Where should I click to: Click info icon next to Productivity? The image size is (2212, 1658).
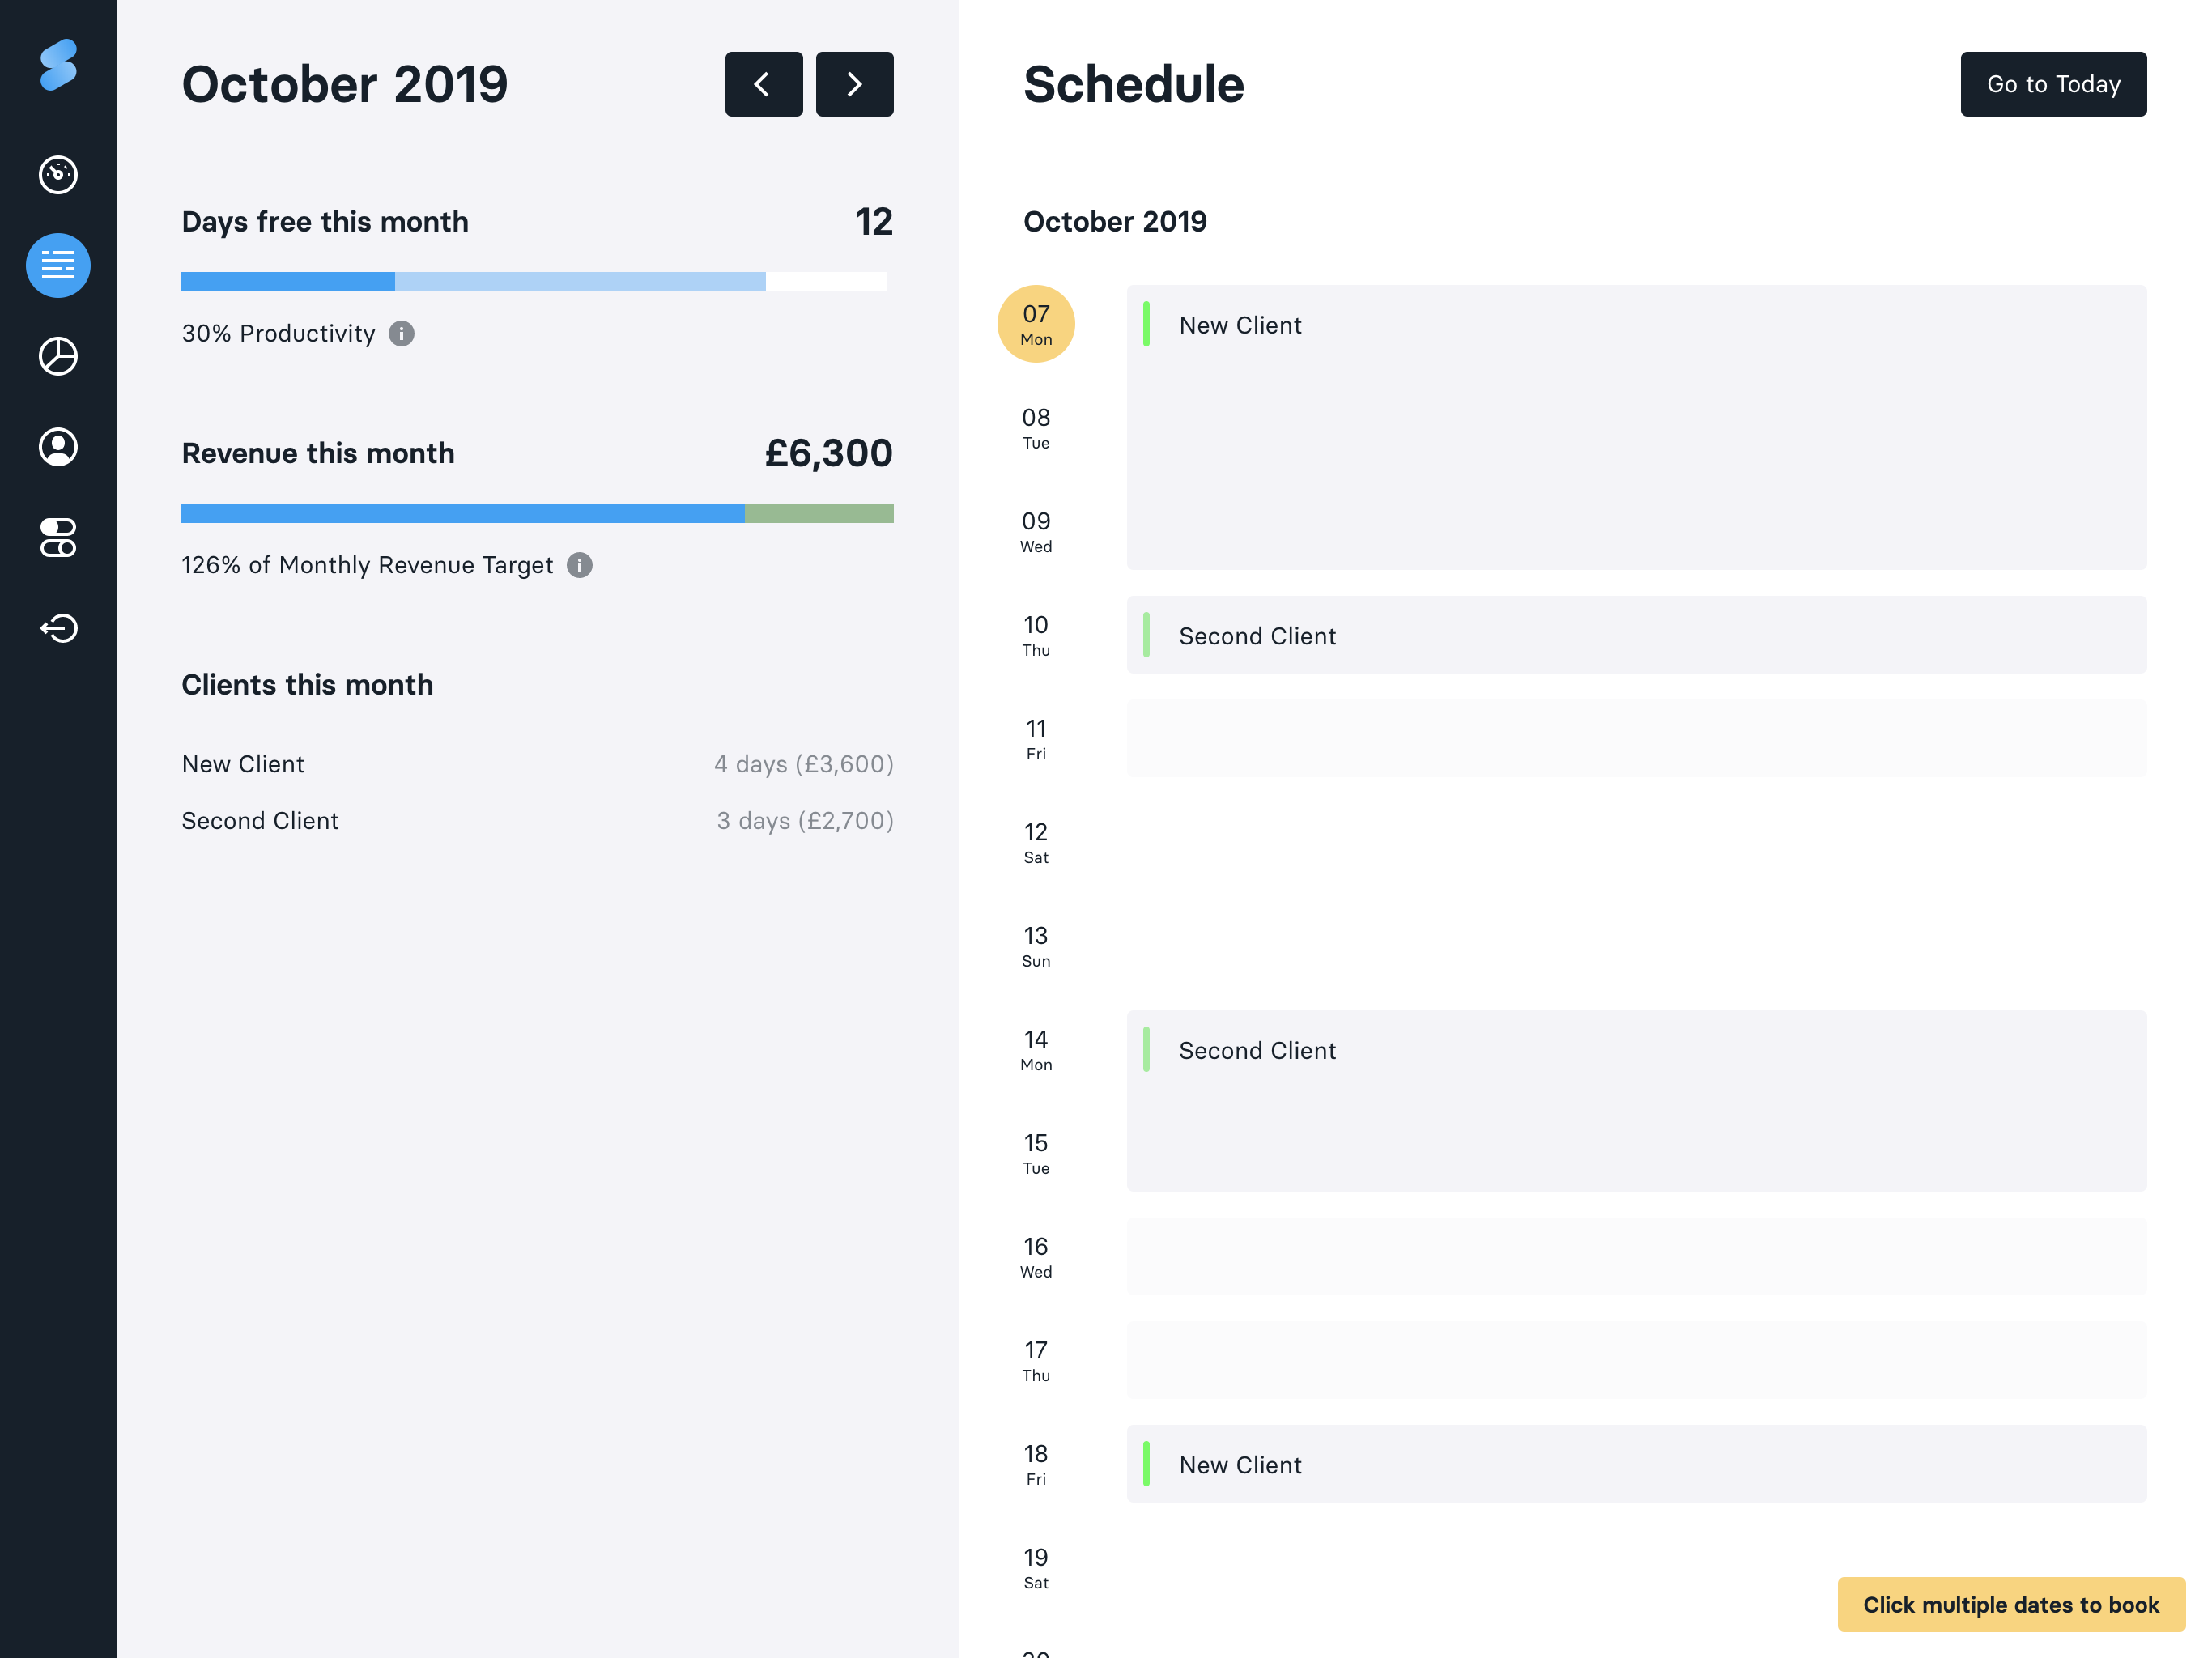401,334
